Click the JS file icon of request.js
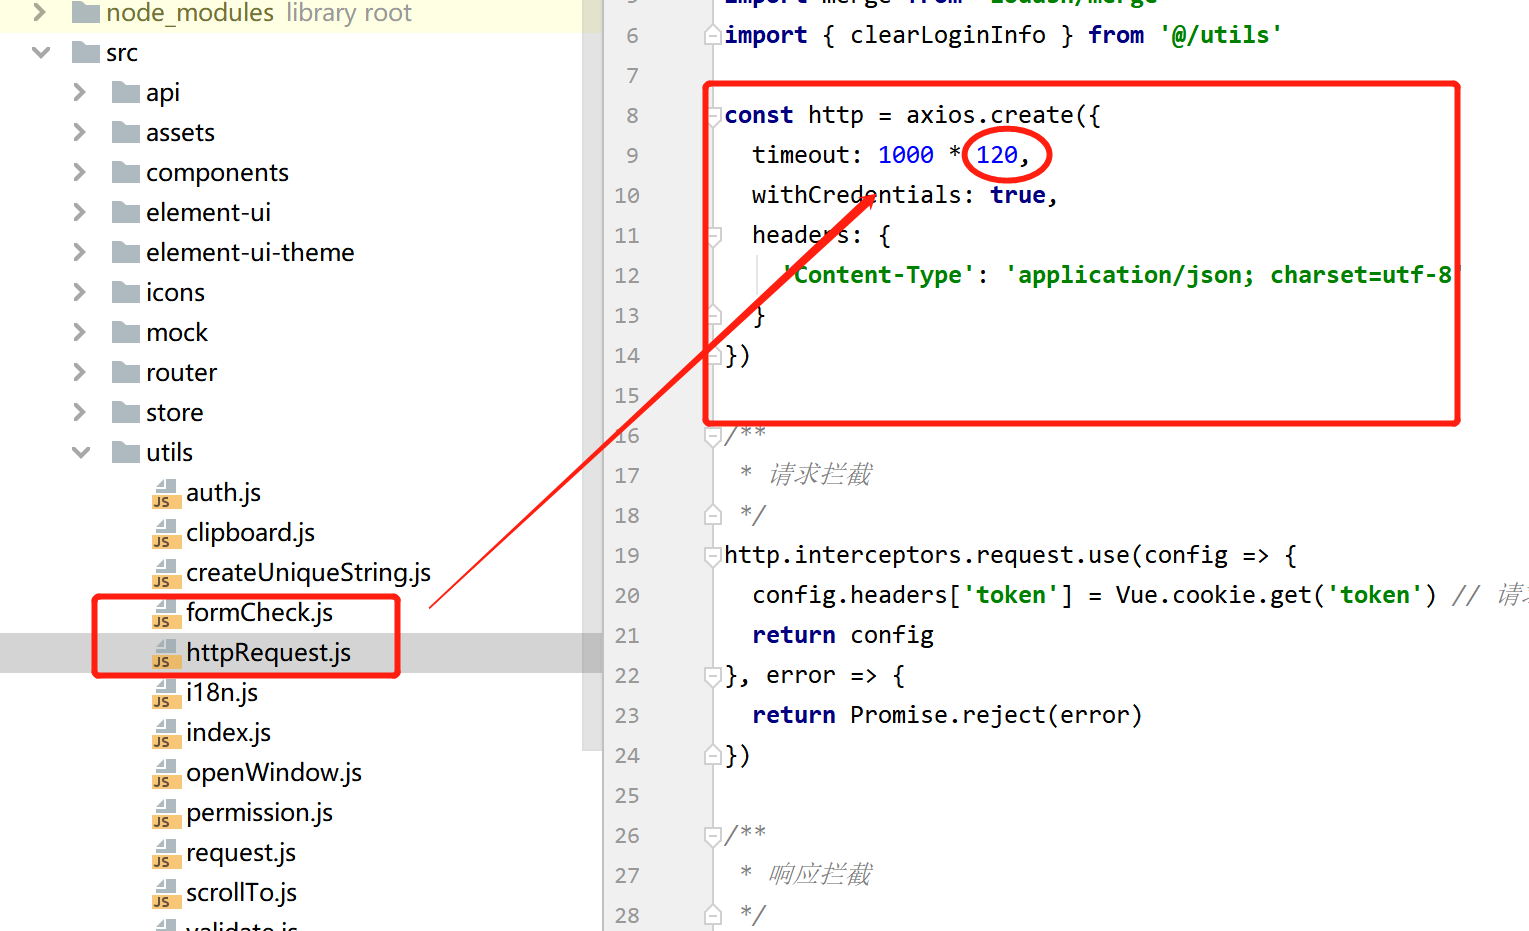Screen dimensions: 1529x931 pos(165,853)
